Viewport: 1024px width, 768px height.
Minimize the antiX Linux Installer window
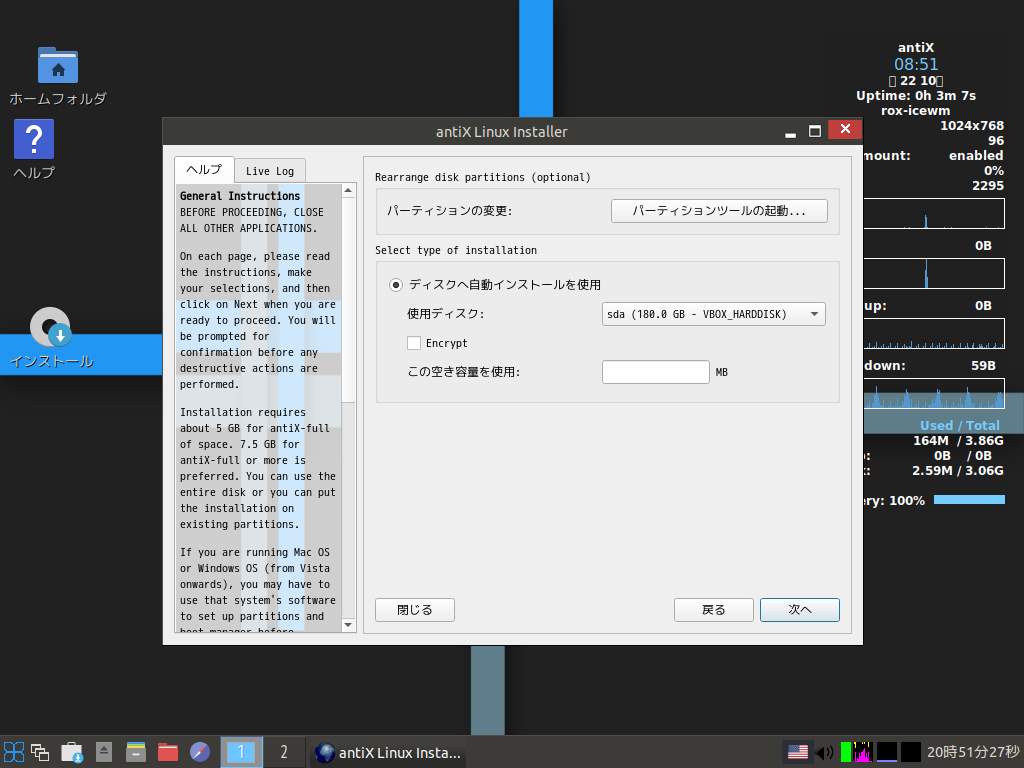tap(790, 132)
